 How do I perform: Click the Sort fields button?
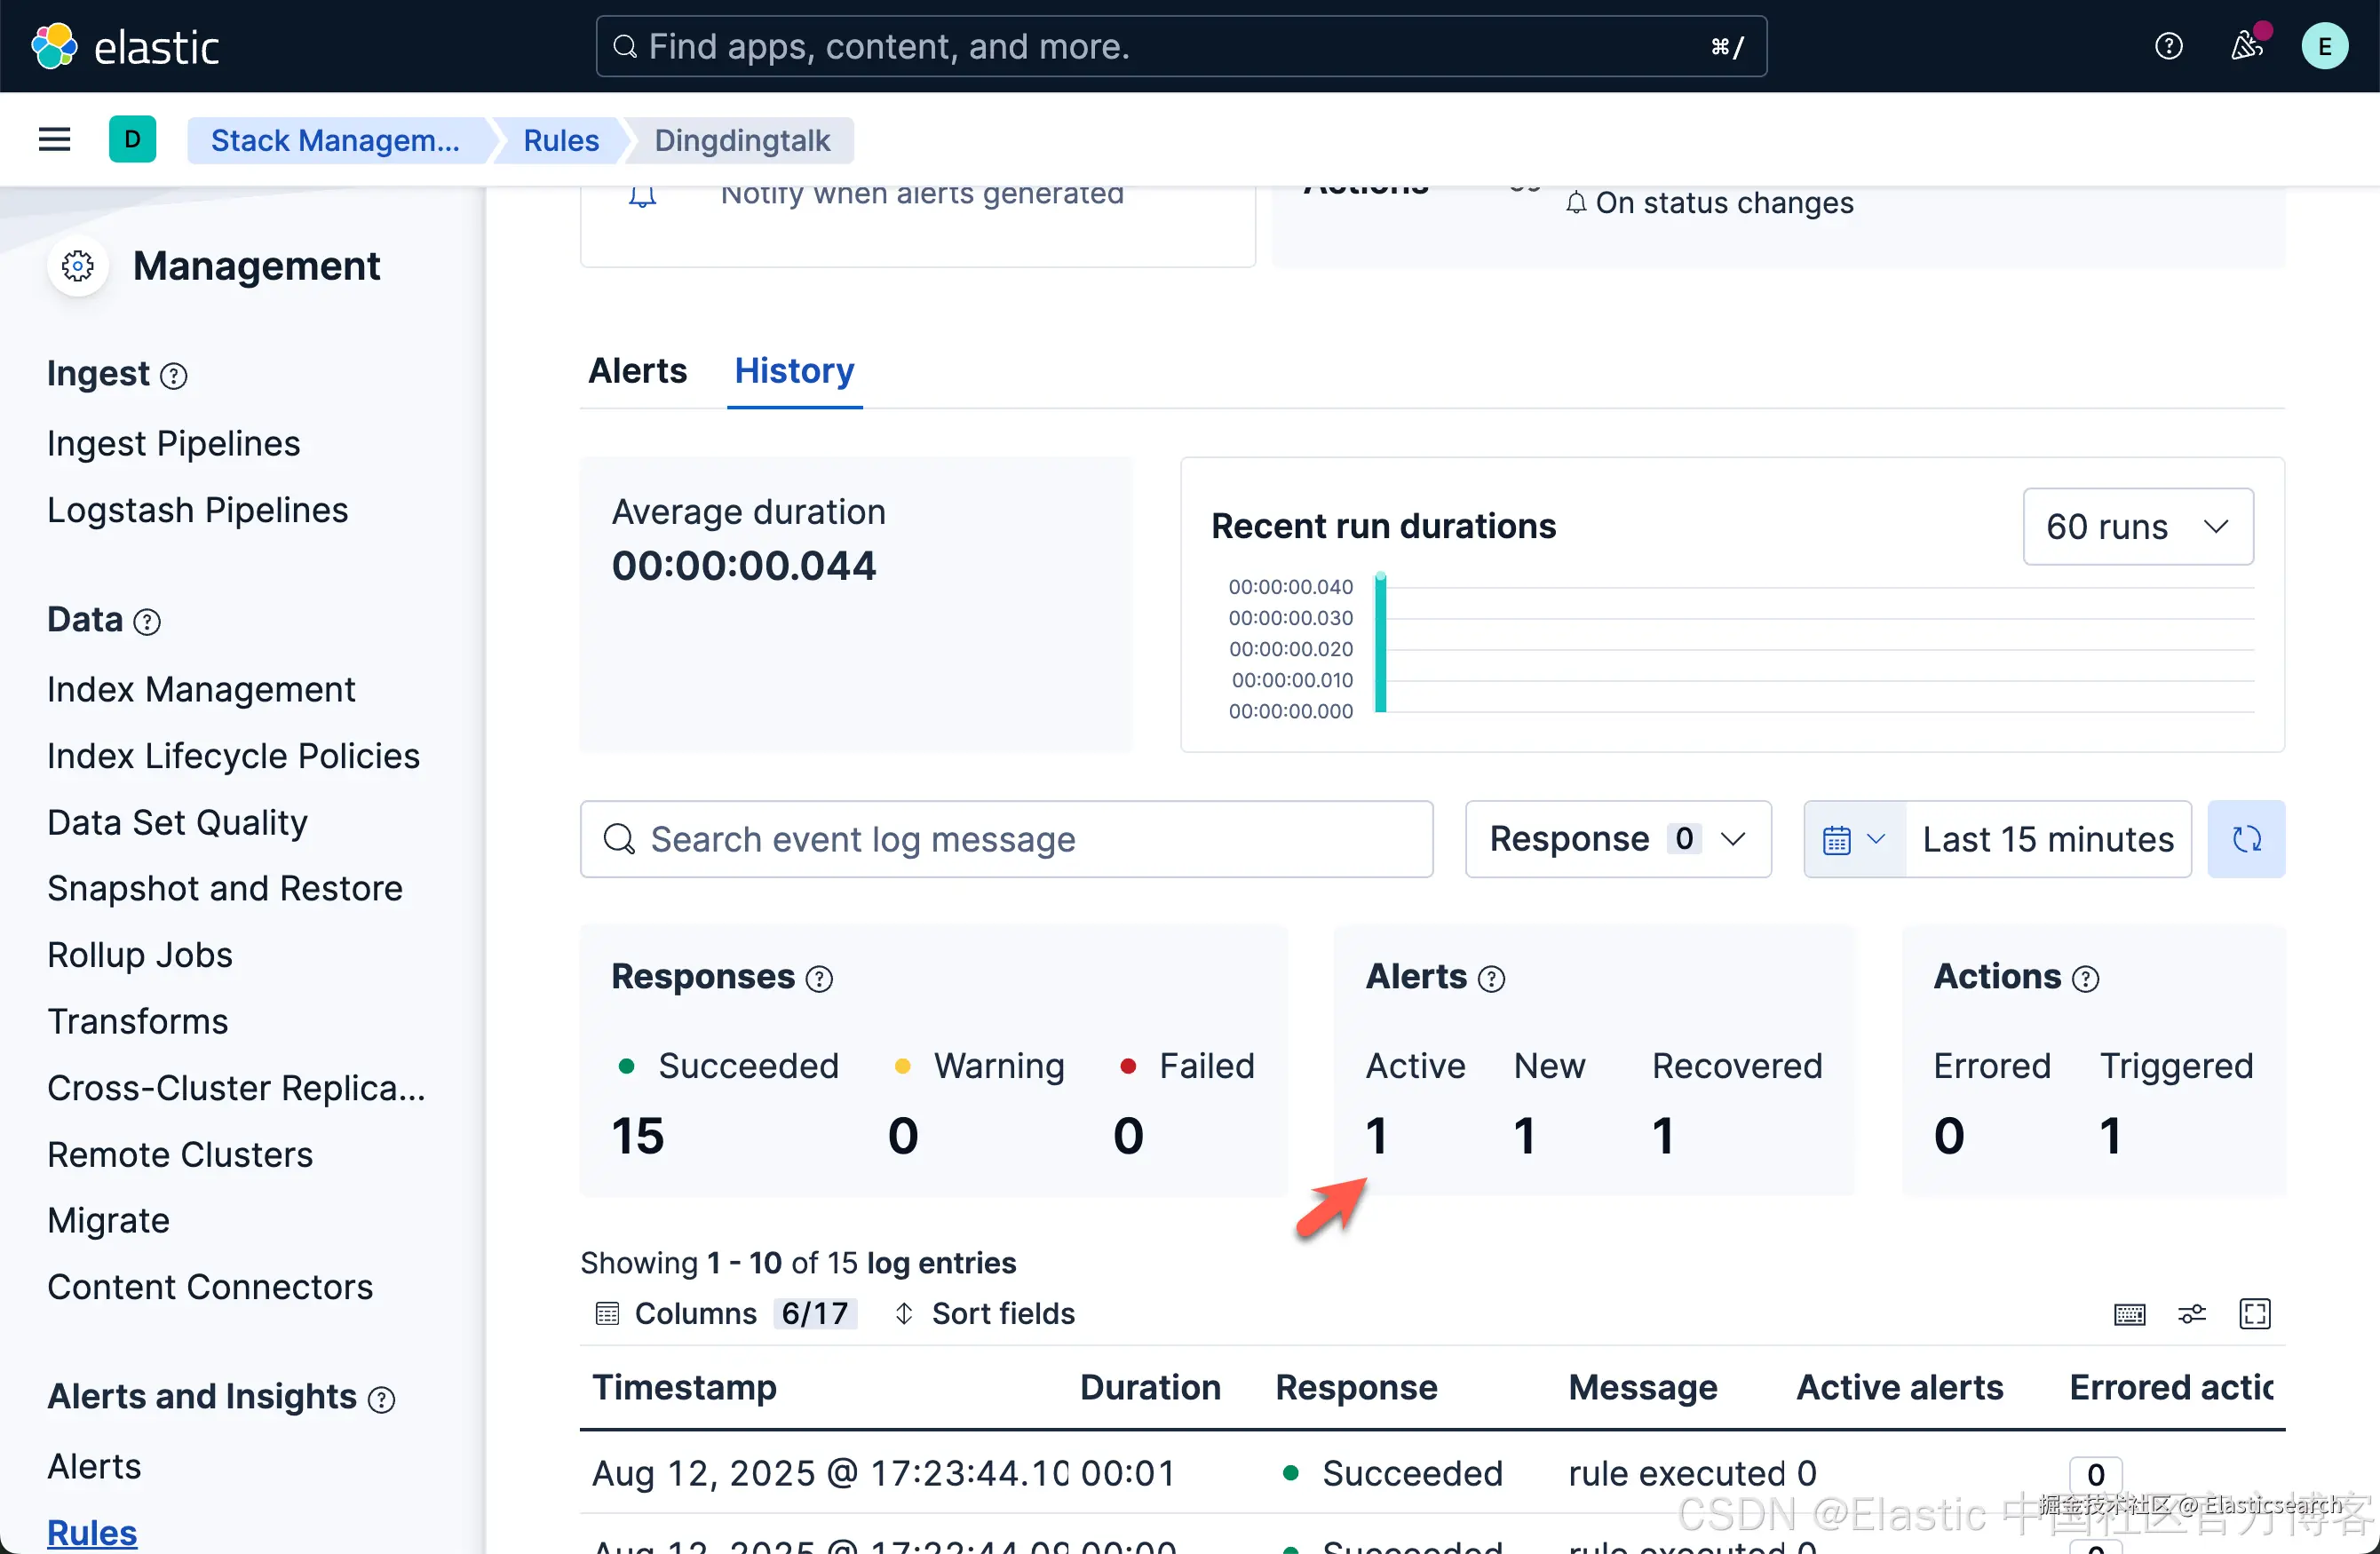[985, 1314]
